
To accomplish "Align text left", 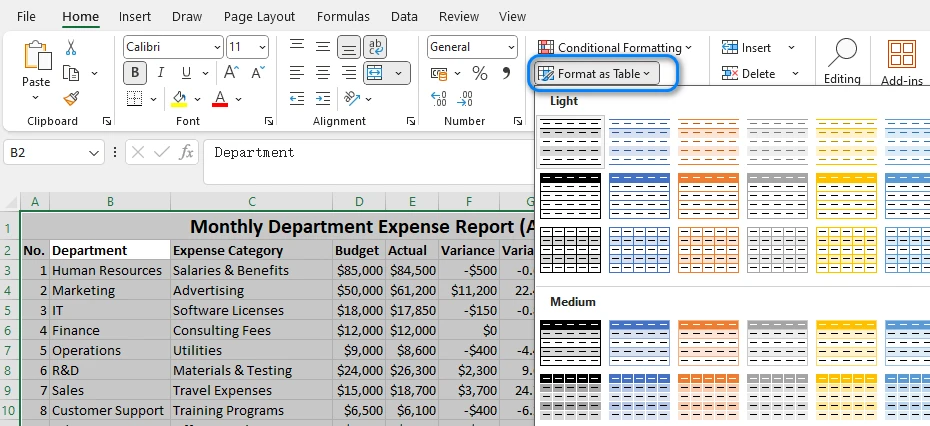I will pos(297,73).
